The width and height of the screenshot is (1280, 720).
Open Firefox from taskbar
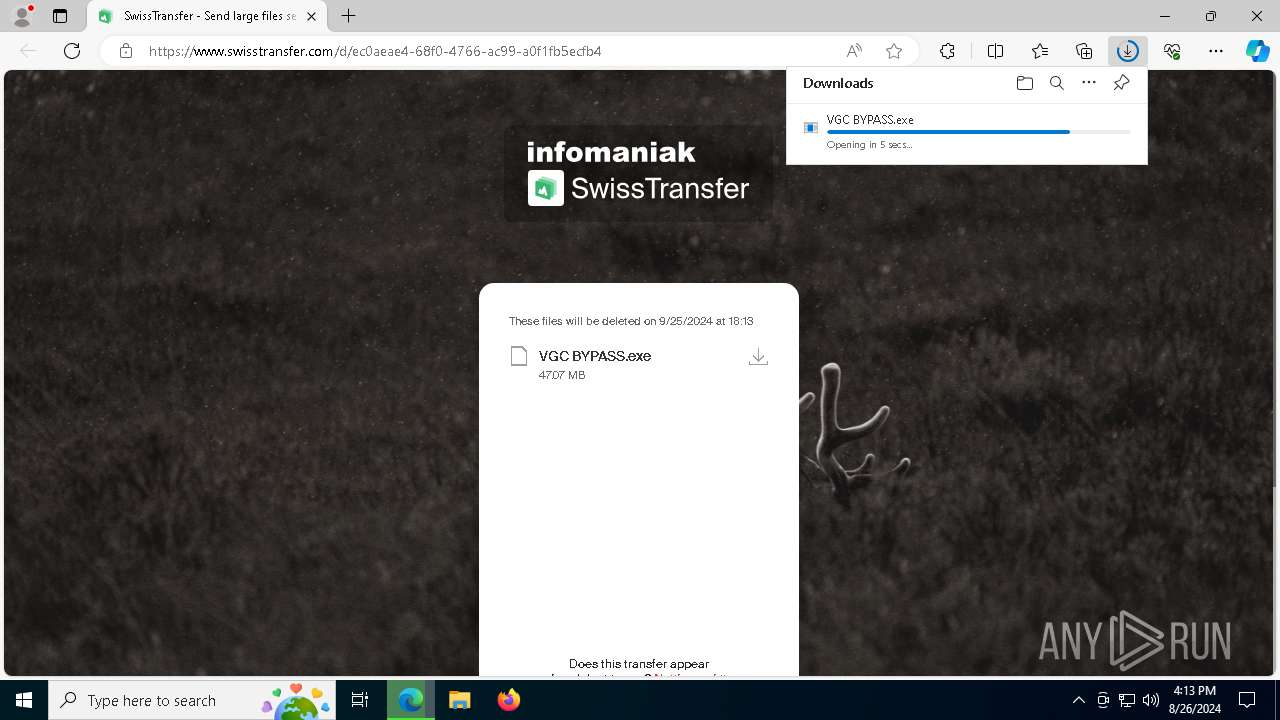(509, 700)
